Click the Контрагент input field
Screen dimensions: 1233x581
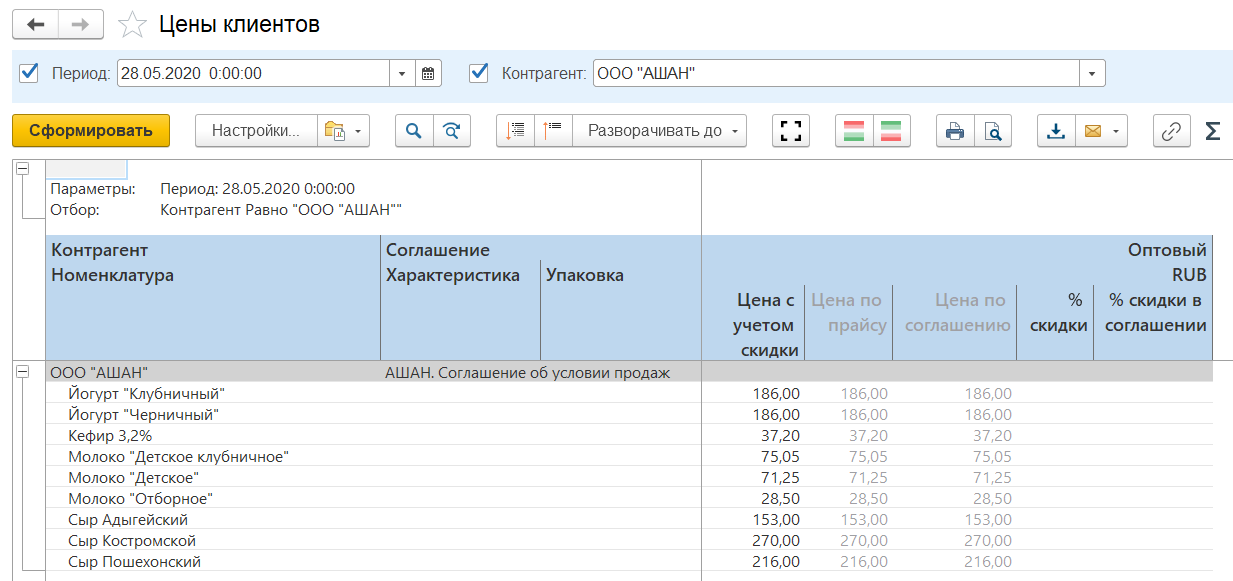pyautogui.click(x=835, y=73)
